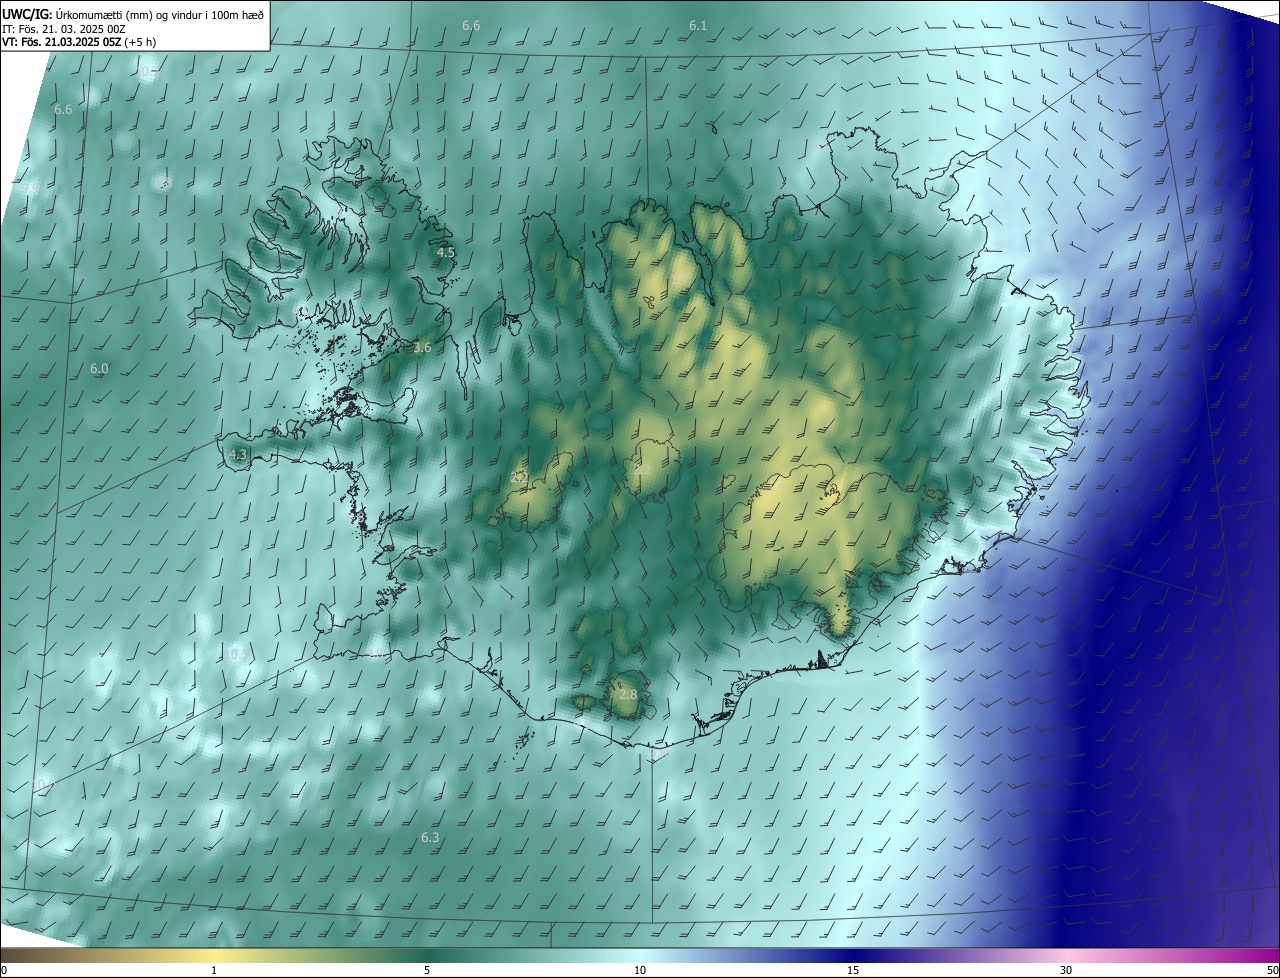Click the color scale tick labeled 1
This screenshot has height=978, width=1280.
point(214,970)
